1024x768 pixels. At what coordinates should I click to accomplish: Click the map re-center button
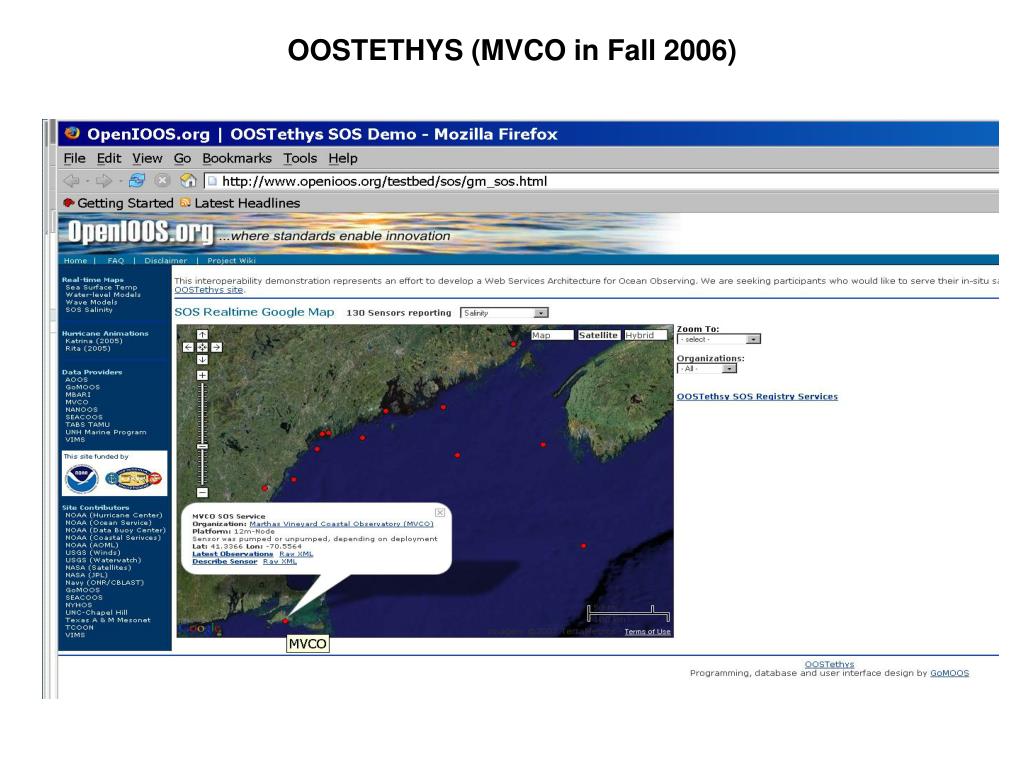202,347
